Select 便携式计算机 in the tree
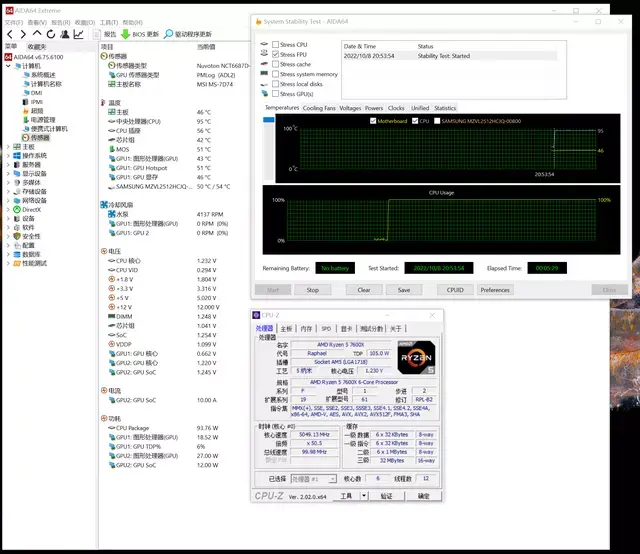This screenshot has height=554, width=640. 45,129
